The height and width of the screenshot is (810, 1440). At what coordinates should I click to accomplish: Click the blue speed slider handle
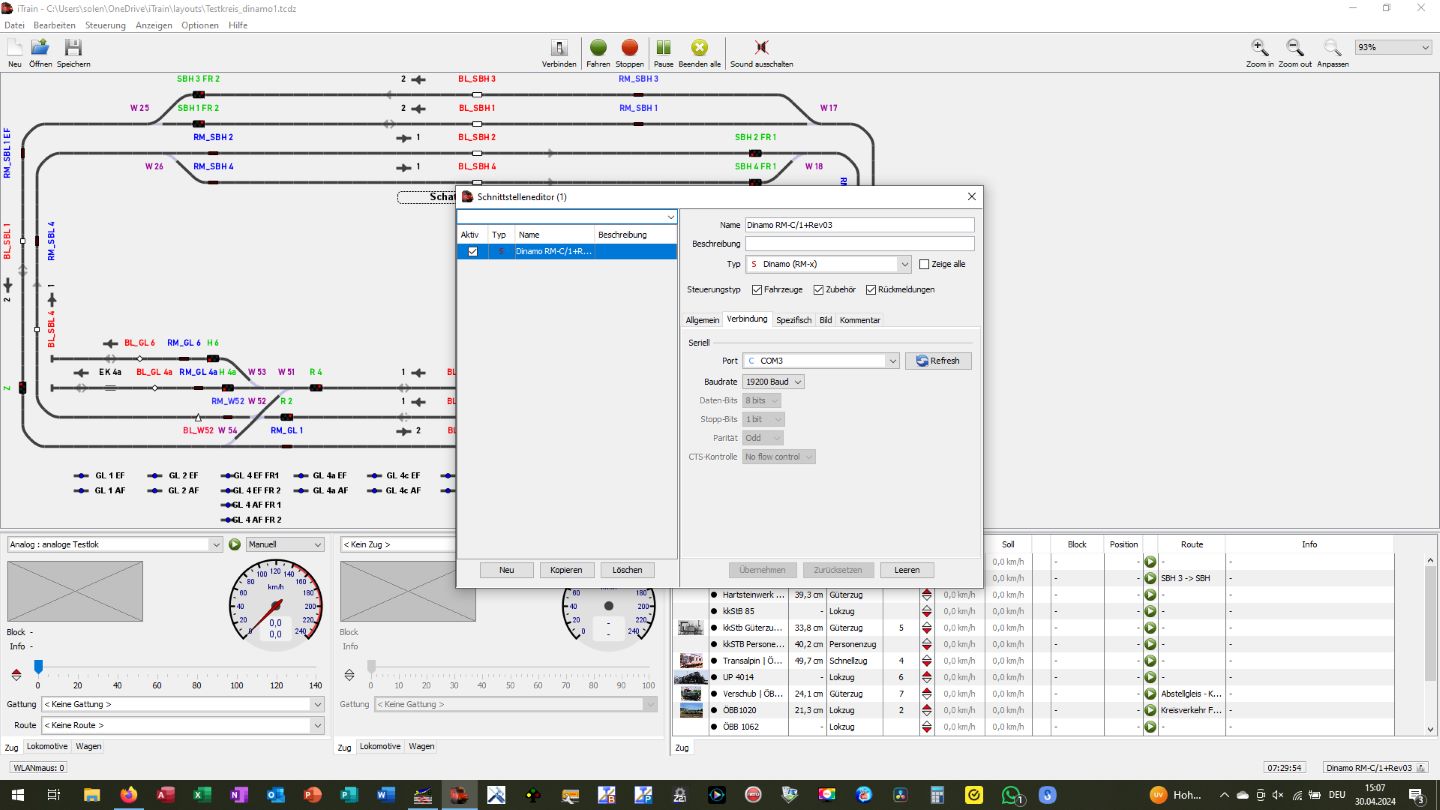(x=38, y=666)
